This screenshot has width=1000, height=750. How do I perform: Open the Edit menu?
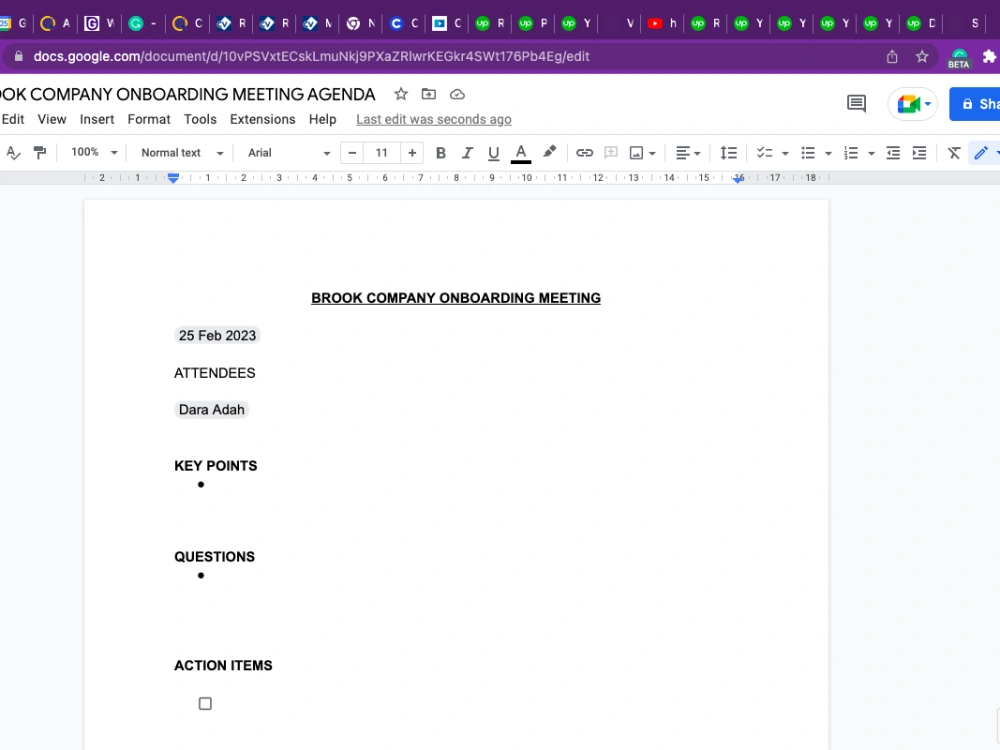pyautogui.click(x=13, y=119)
